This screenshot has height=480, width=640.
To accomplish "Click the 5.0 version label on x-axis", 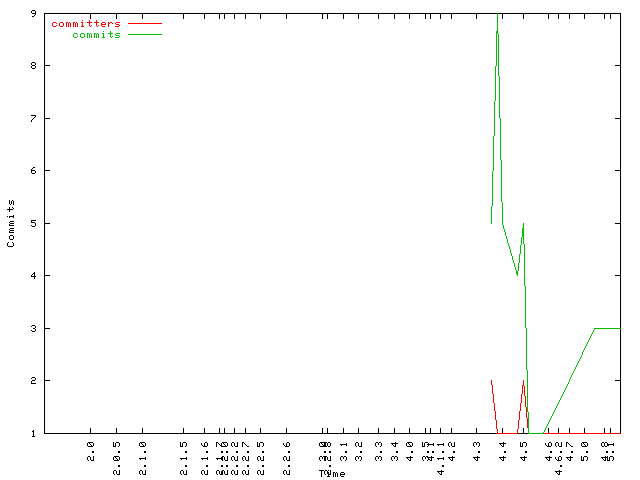I will coord(586,452).
